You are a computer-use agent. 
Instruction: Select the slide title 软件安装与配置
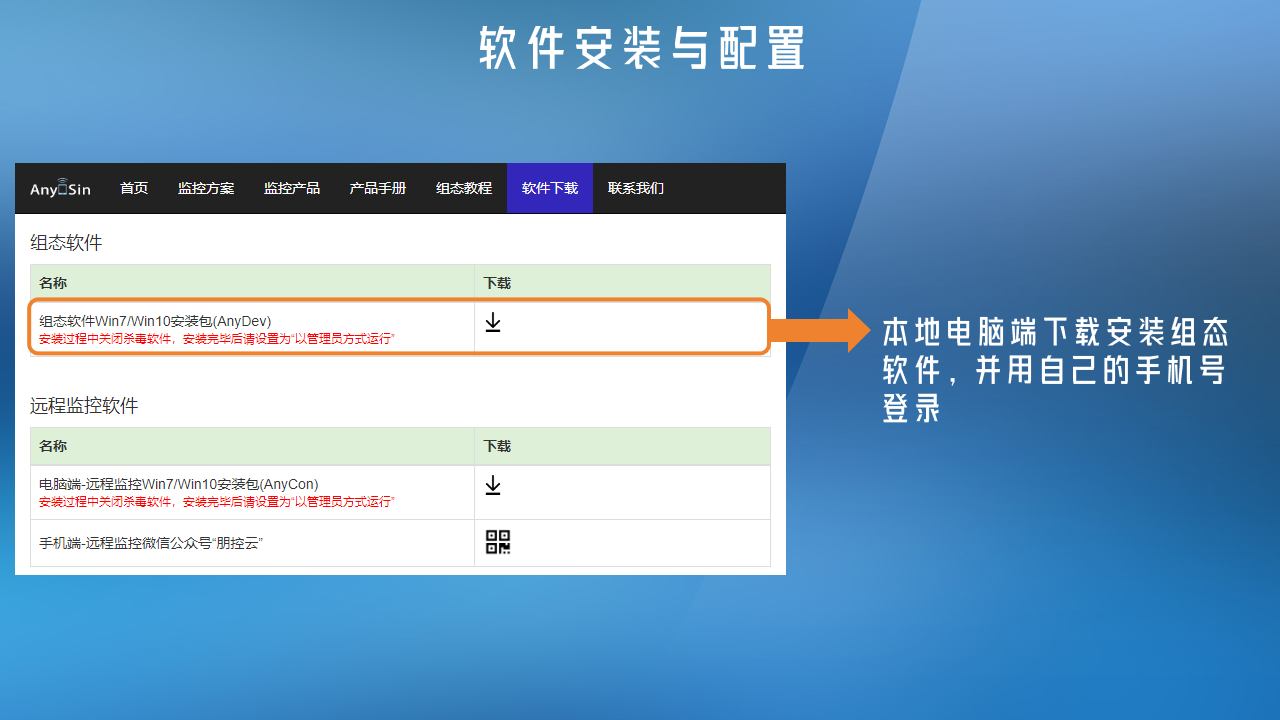(x=641, y=48)
